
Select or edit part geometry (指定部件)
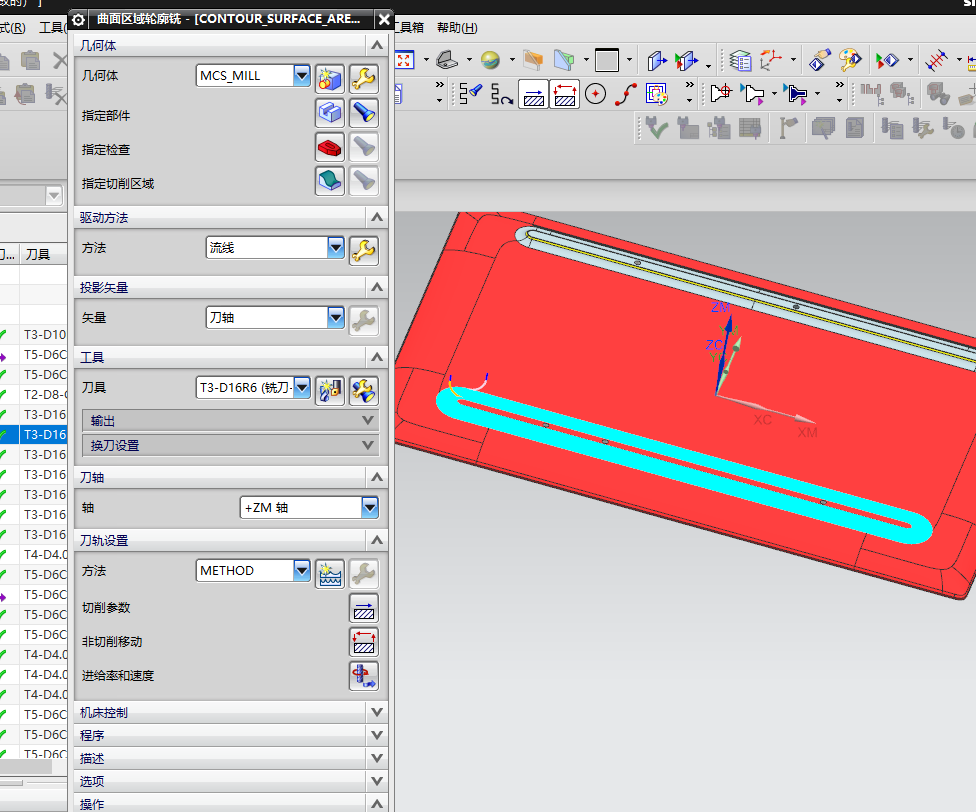click(x=330, y=113)
